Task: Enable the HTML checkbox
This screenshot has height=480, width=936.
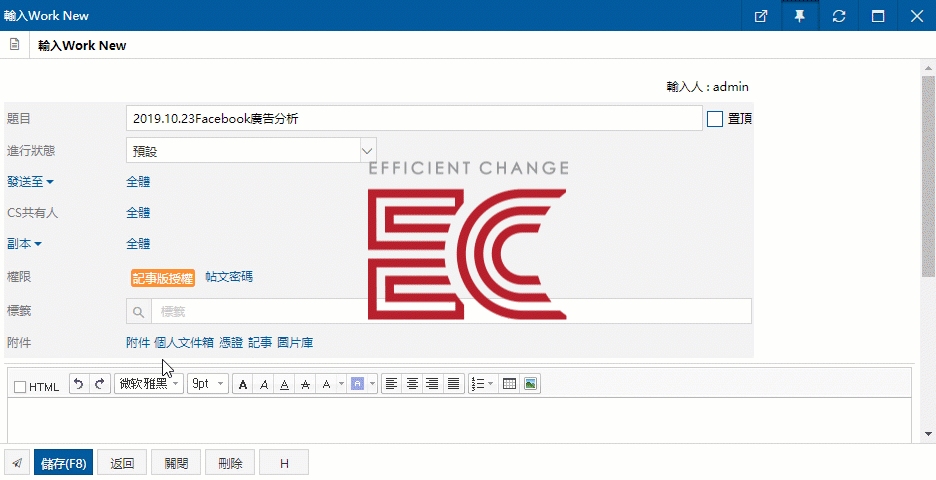Action: coord(20,387)
